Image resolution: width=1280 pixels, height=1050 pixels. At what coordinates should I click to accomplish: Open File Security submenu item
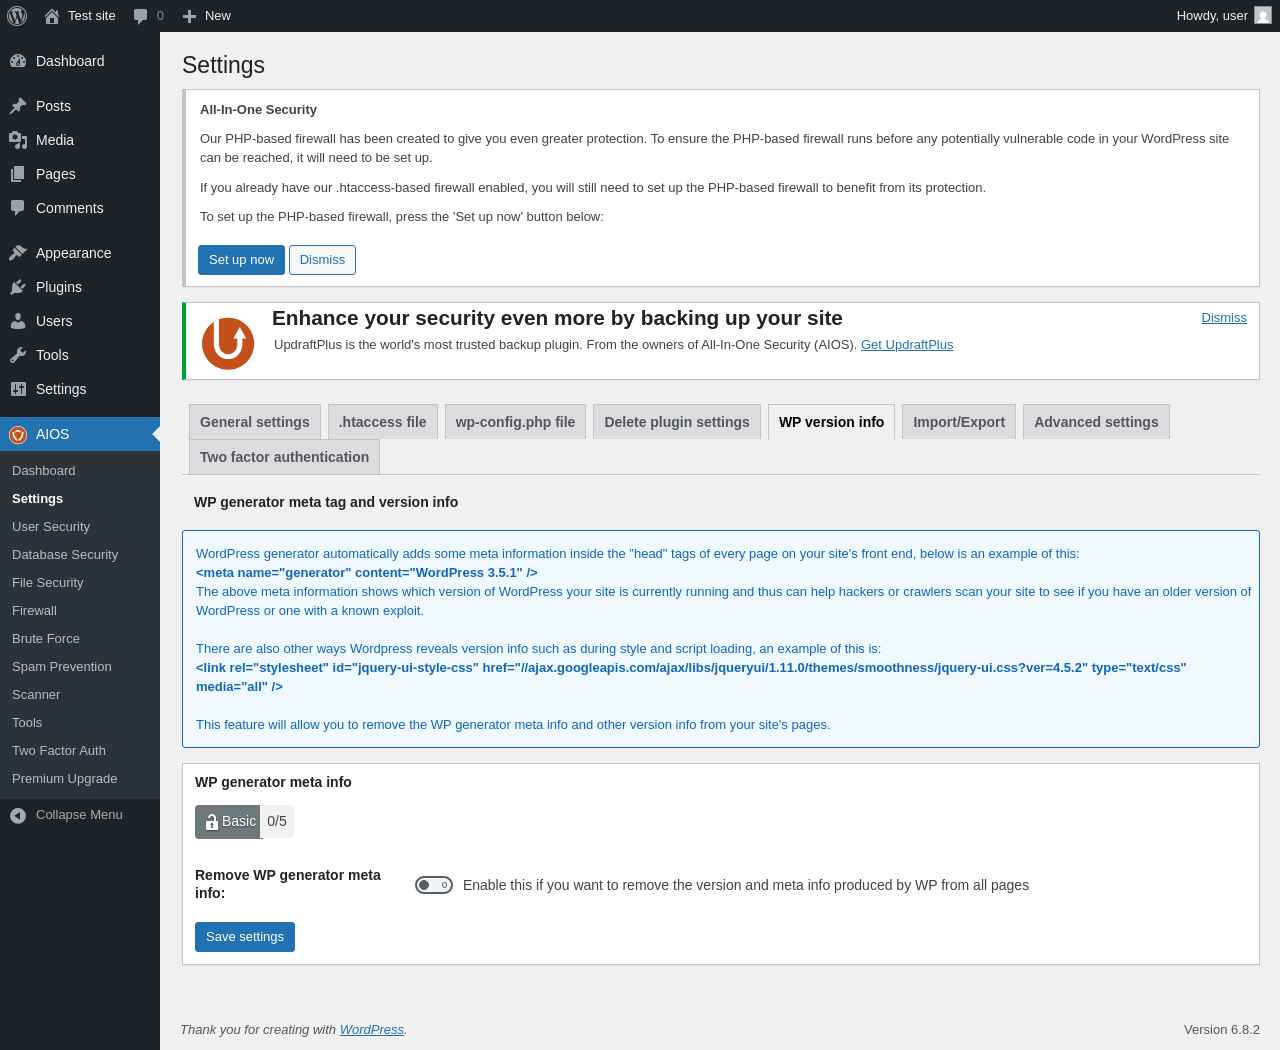(x=48, y=583)
